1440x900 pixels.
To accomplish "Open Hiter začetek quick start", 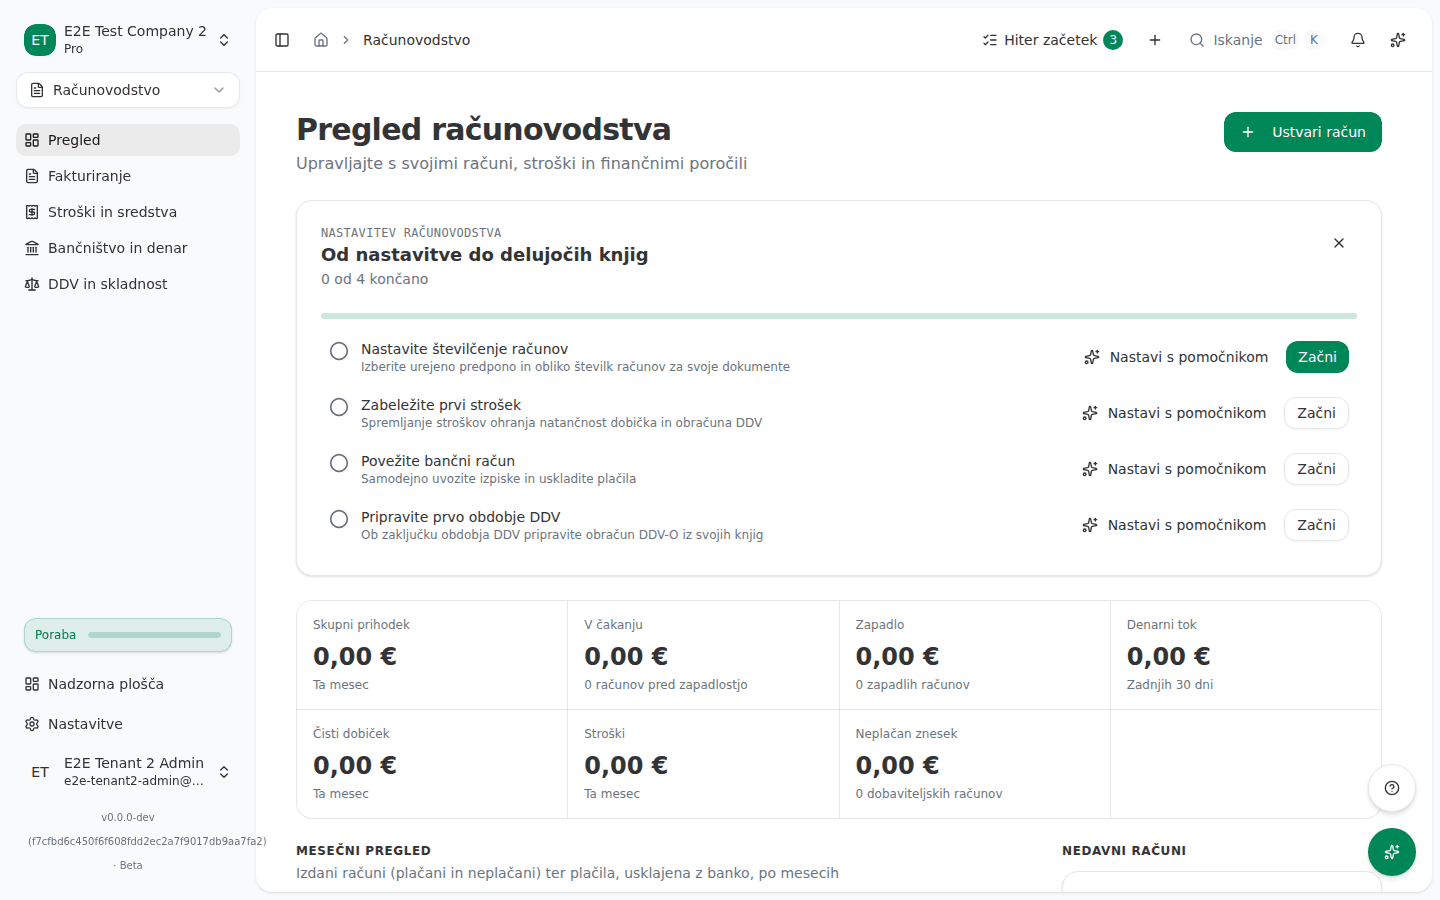I will [1052, 40].
